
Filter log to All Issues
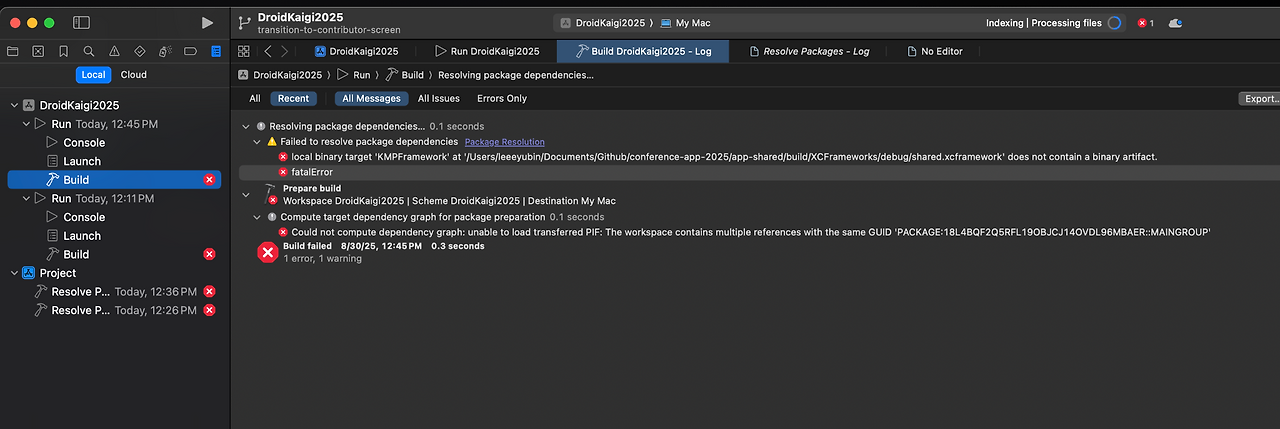[439, 99]
